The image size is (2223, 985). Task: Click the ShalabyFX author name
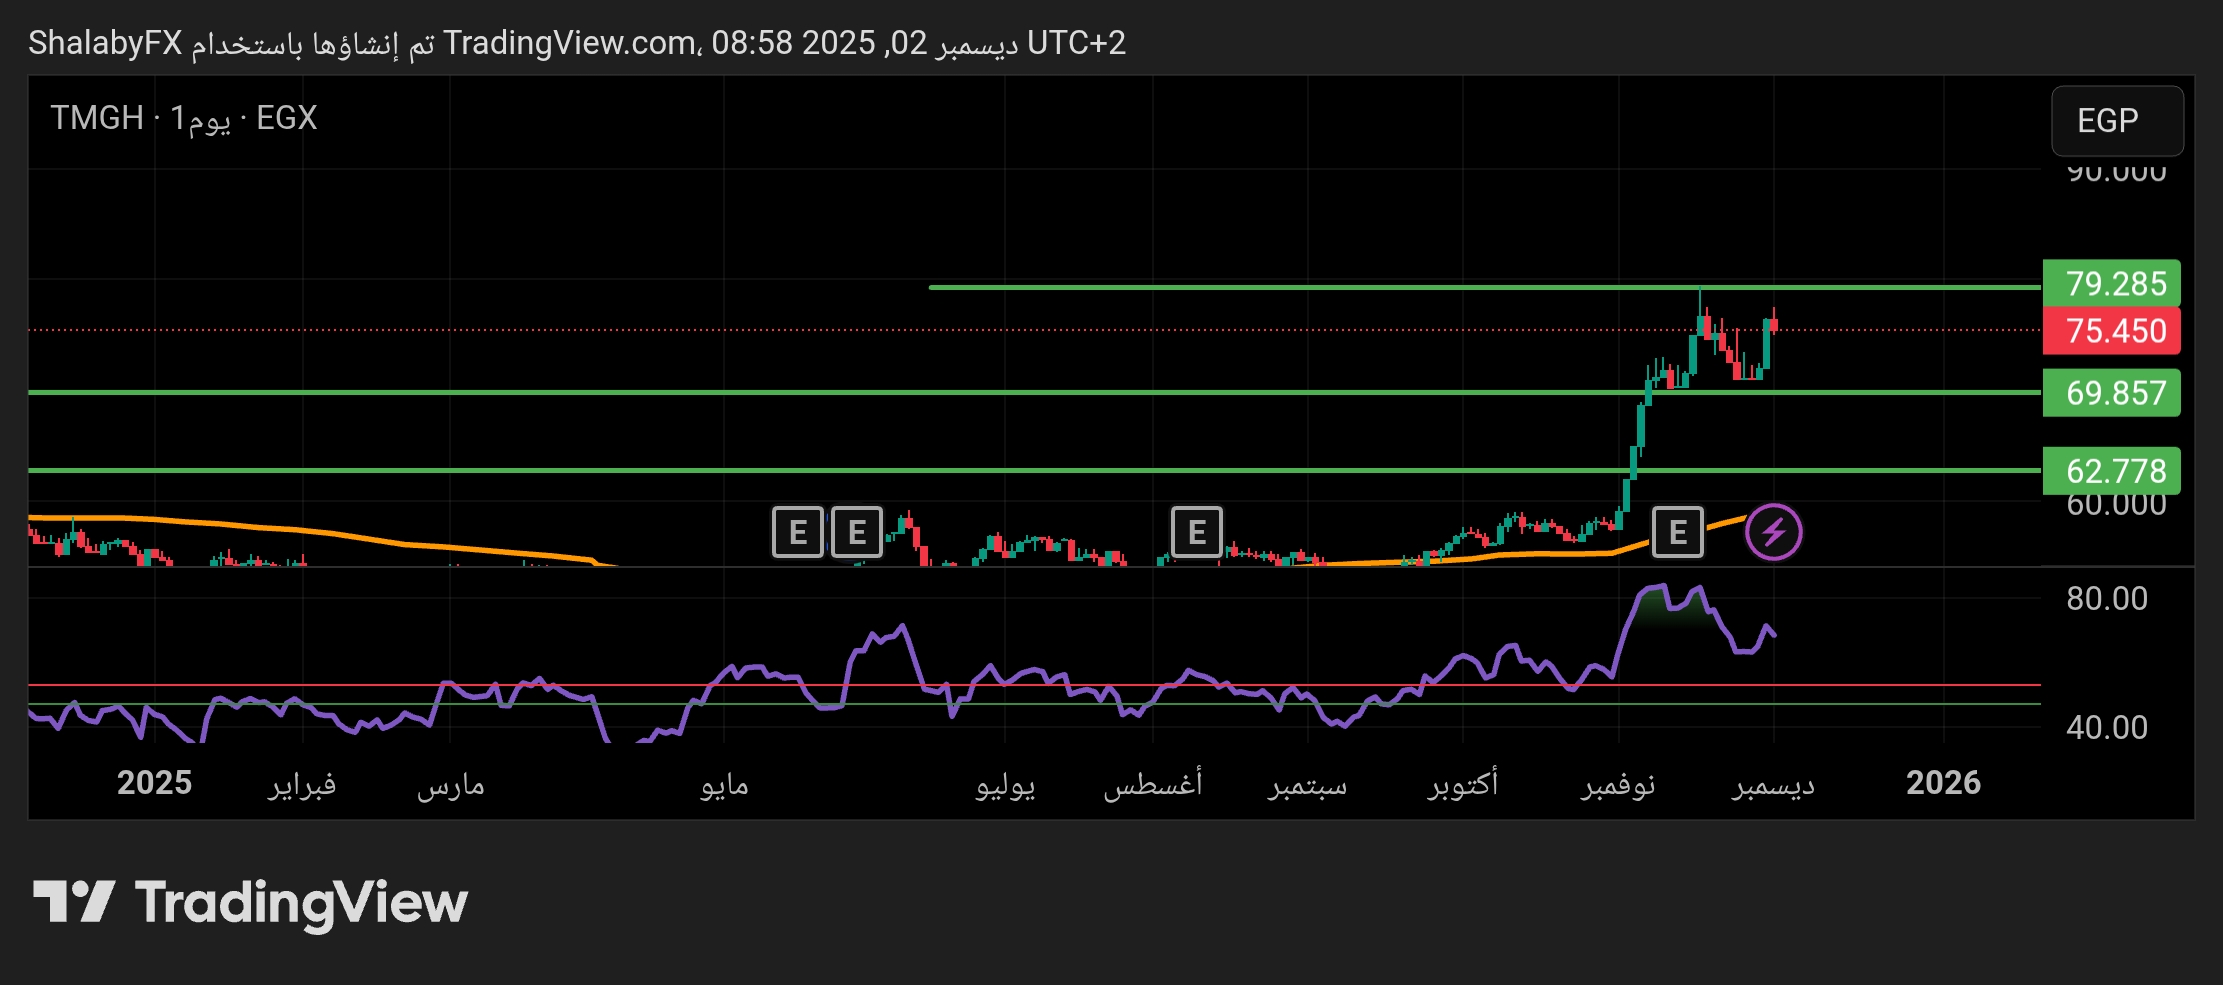point(105,43)
